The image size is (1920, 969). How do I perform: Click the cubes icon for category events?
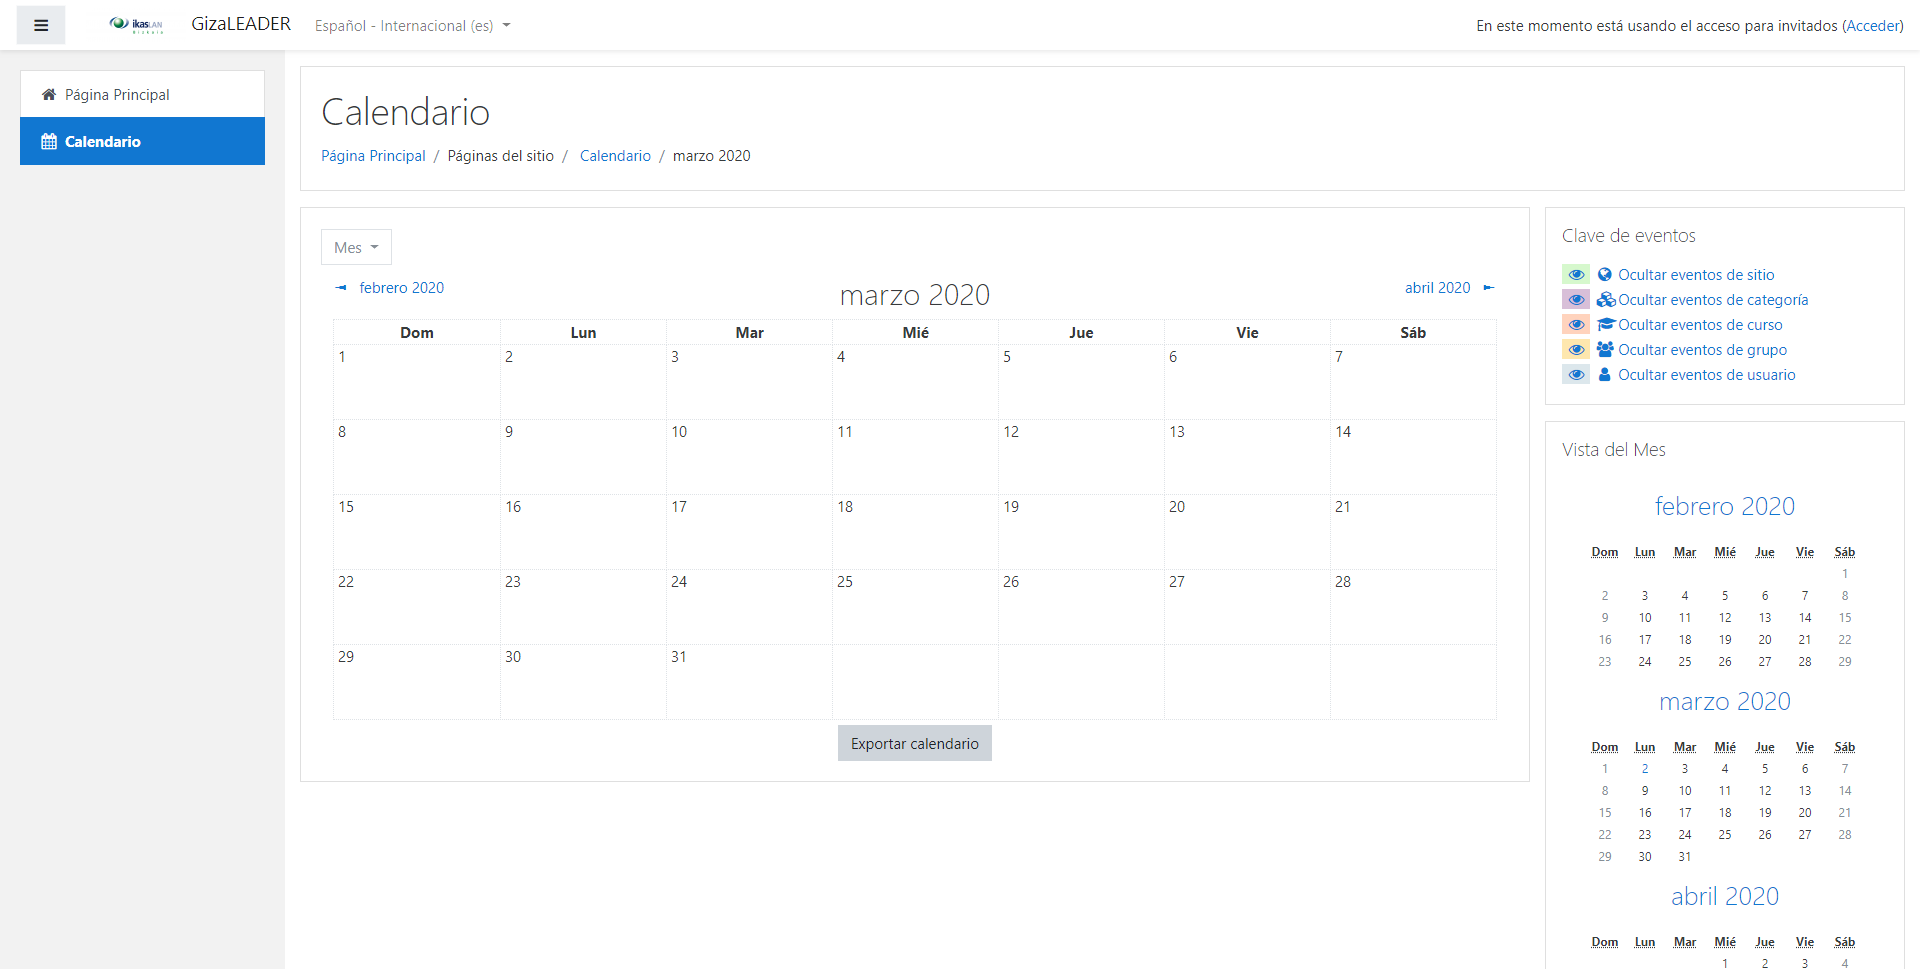pos(1606,300)
